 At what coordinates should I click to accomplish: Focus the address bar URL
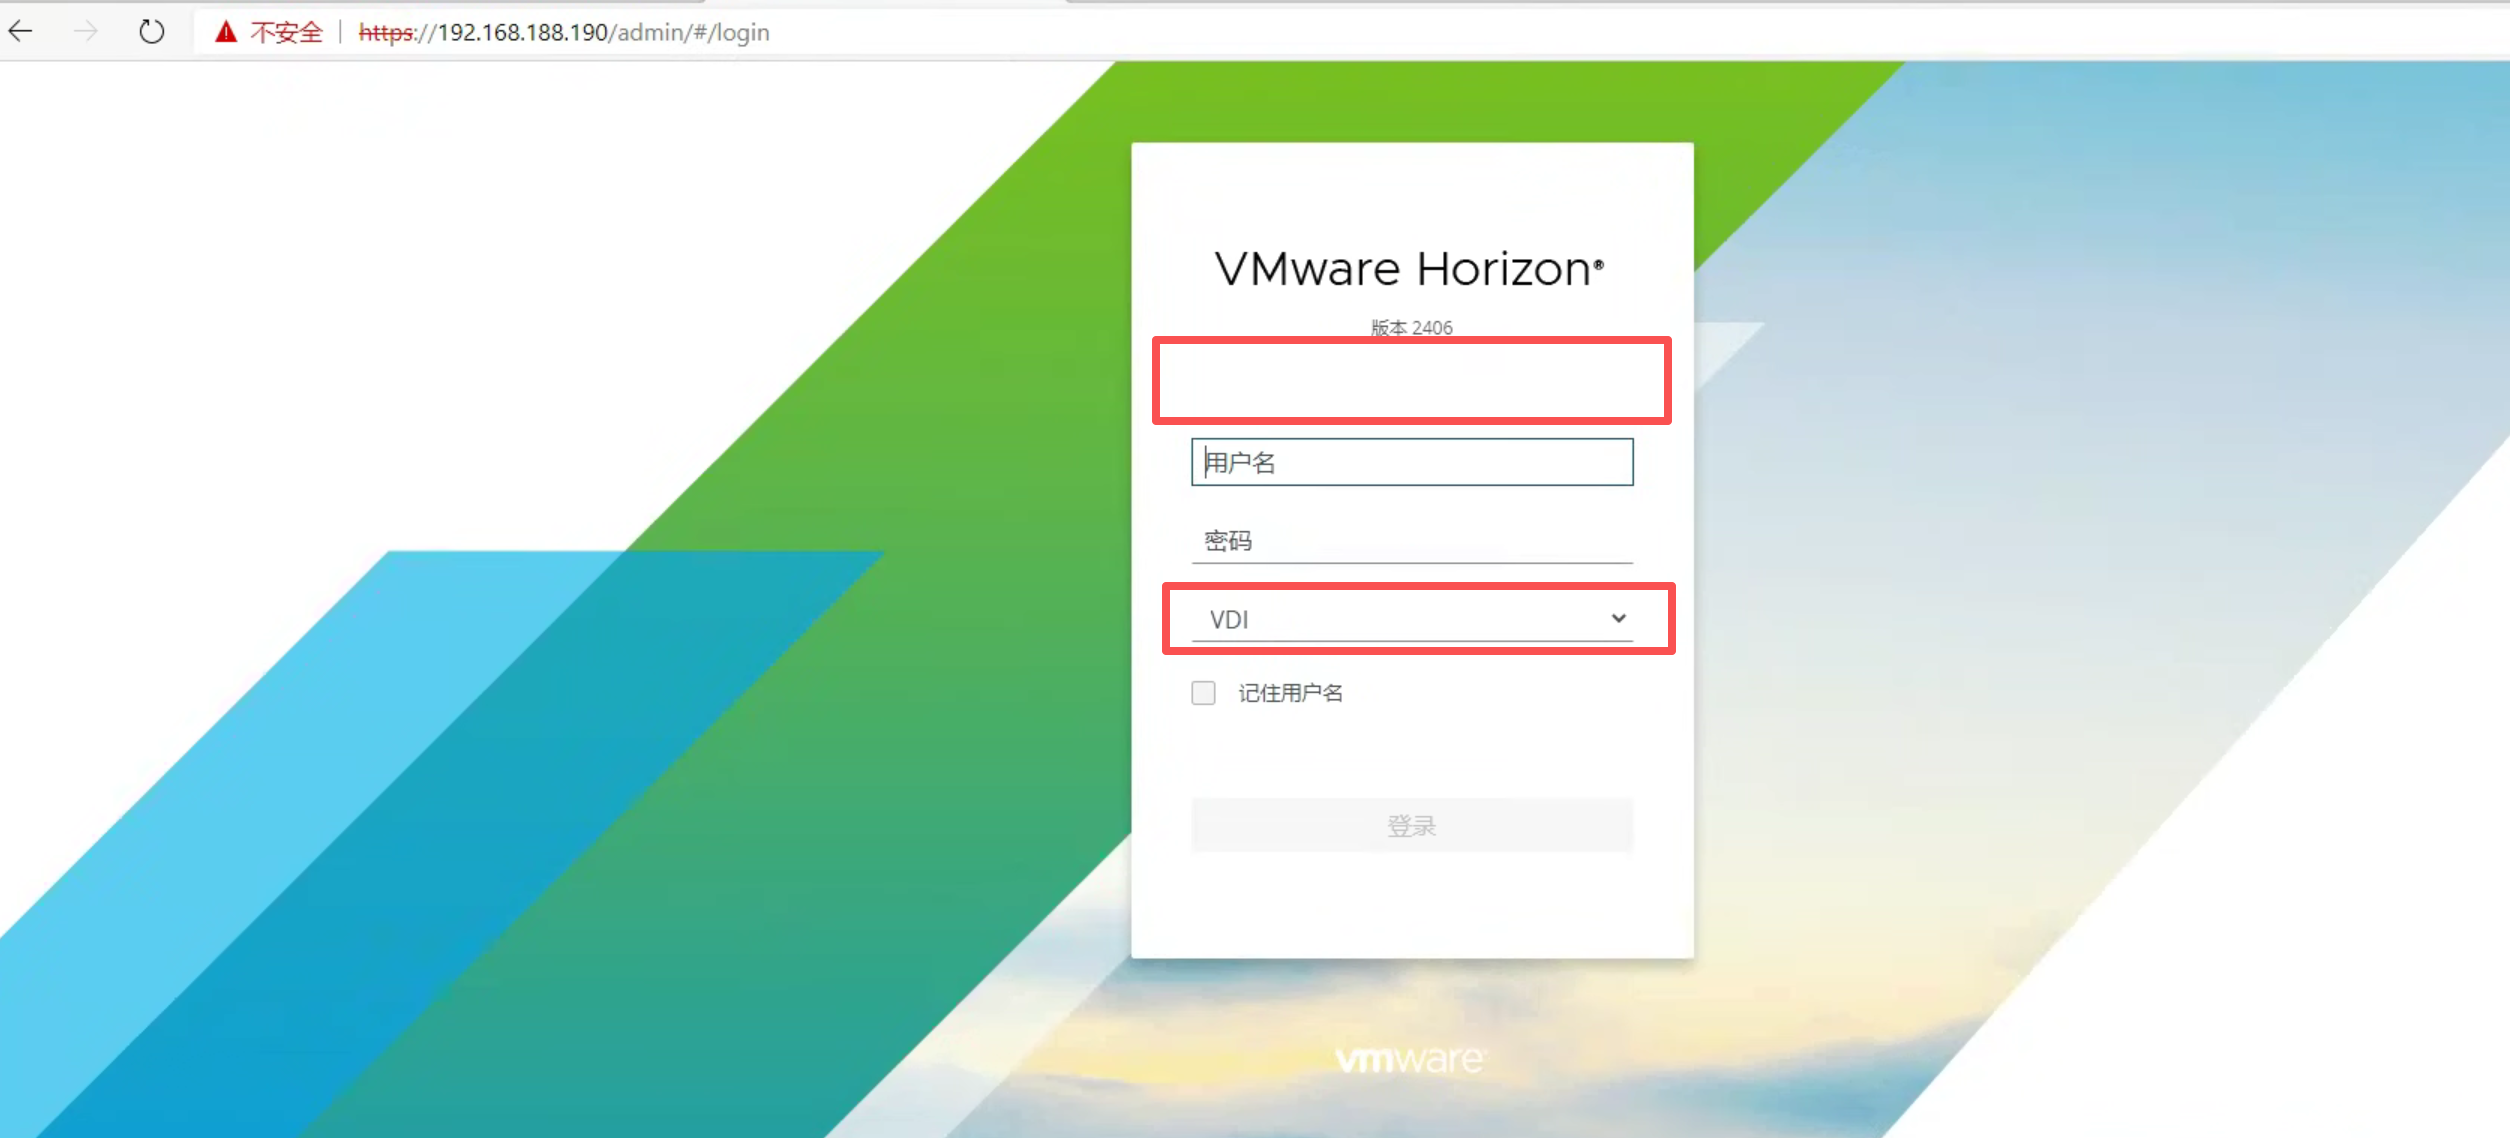[564, 32]
